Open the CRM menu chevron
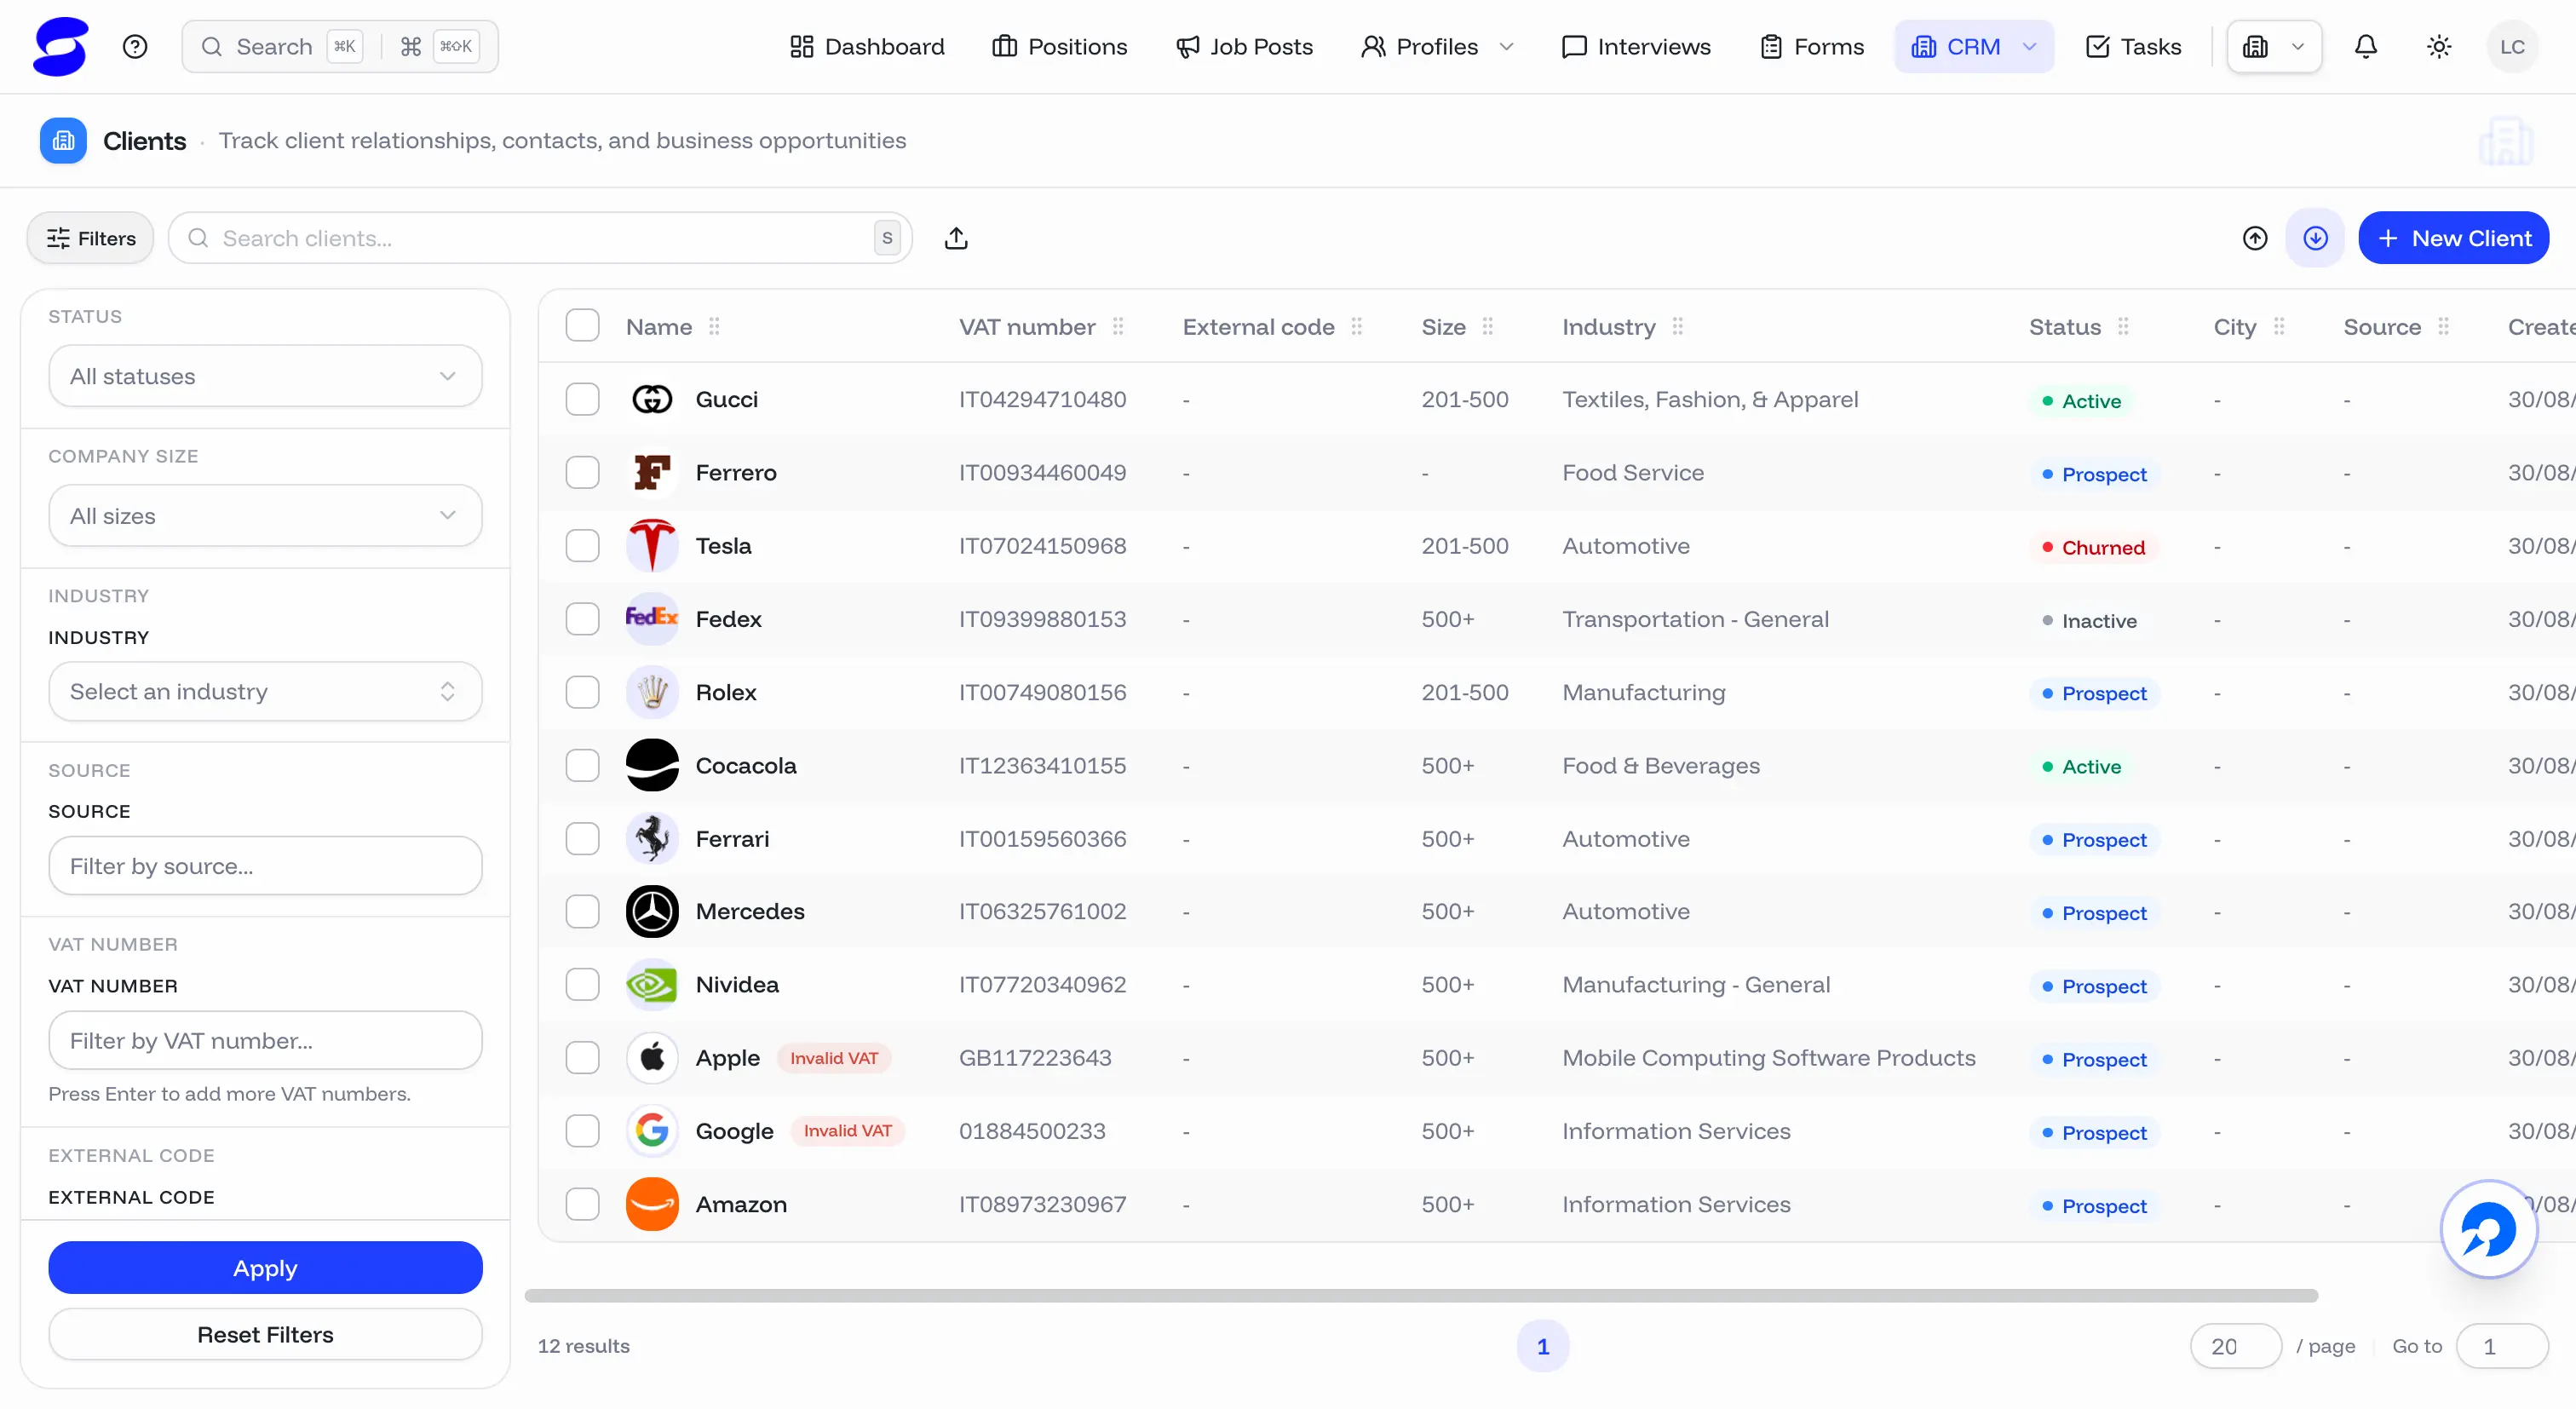The height and width of the screenshot is (1409, 2576). tap(2029, 47)
